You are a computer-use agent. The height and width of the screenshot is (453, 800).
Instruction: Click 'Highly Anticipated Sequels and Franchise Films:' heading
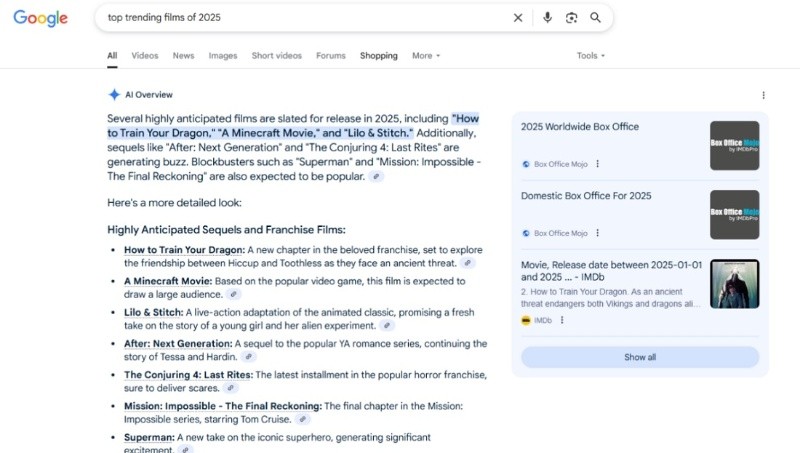[x=226, y=230]
